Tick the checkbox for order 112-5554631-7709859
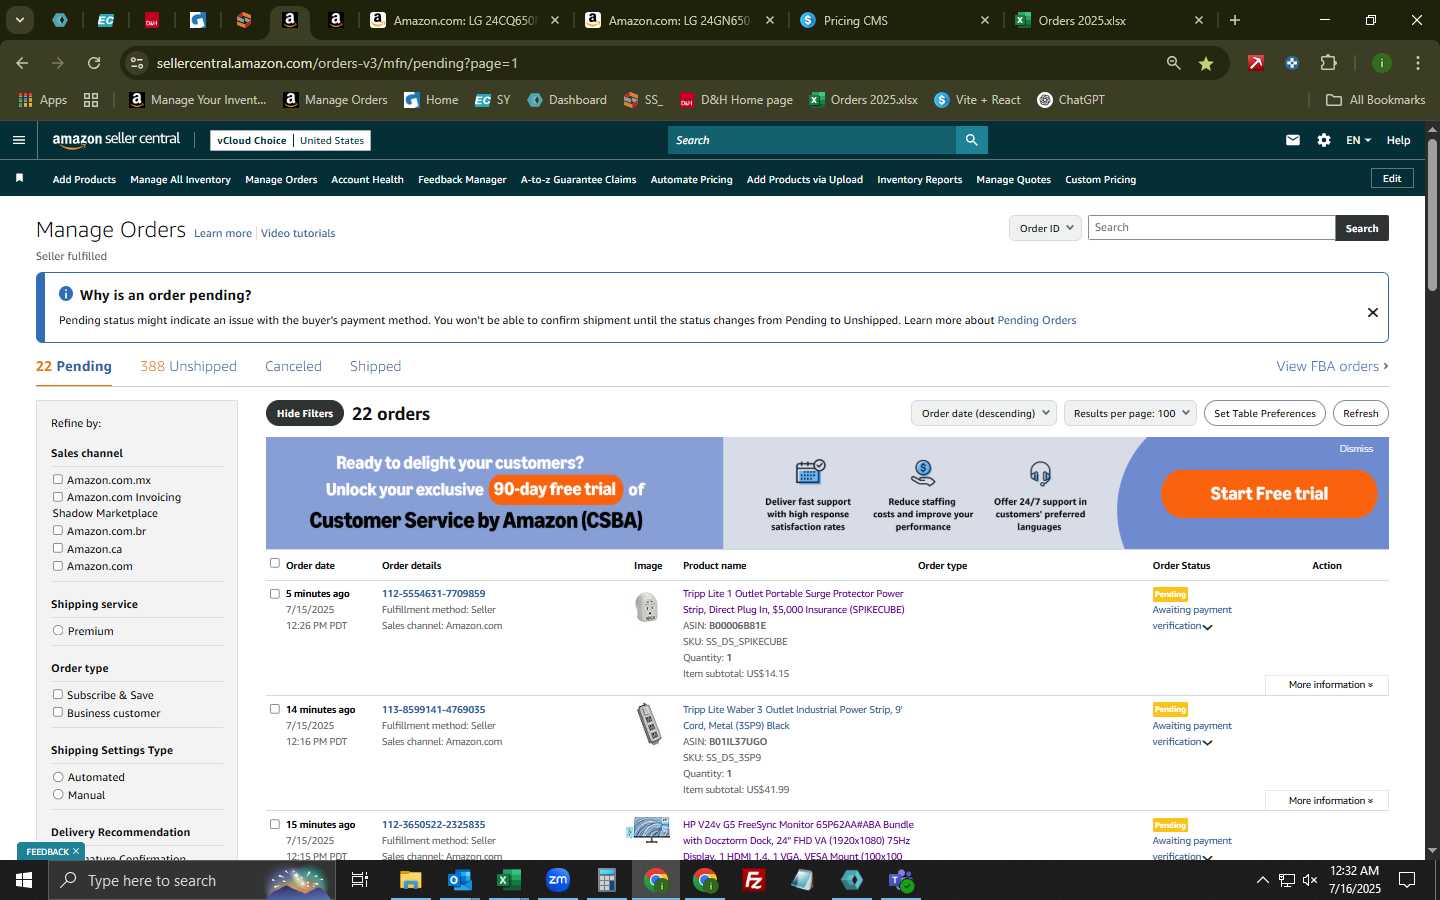The image size is (1440, 900). (275, 593)
